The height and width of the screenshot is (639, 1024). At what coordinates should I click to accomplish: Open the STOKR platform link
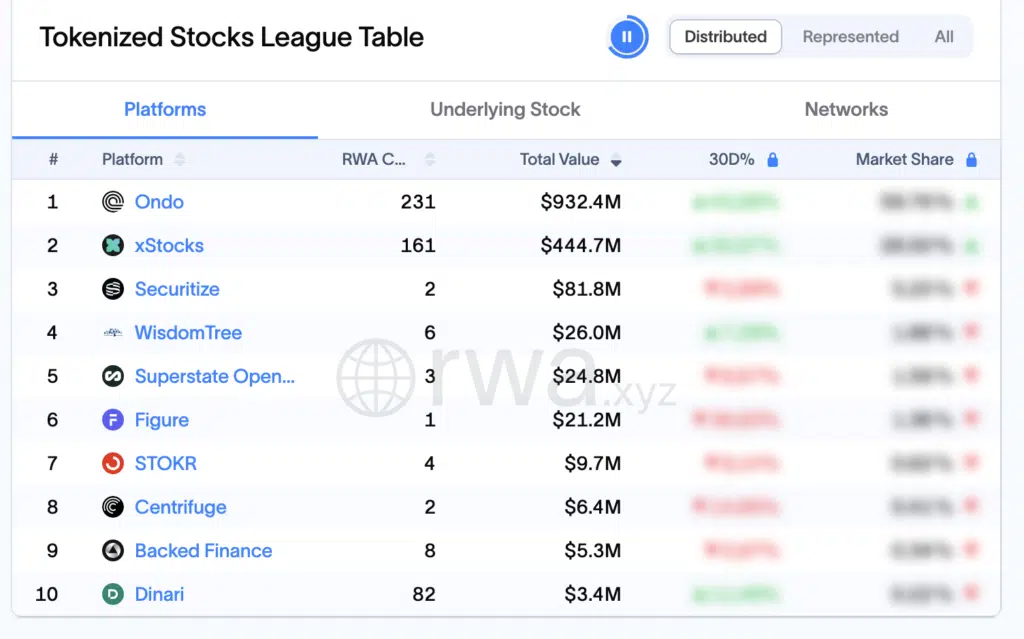[165, 463]
